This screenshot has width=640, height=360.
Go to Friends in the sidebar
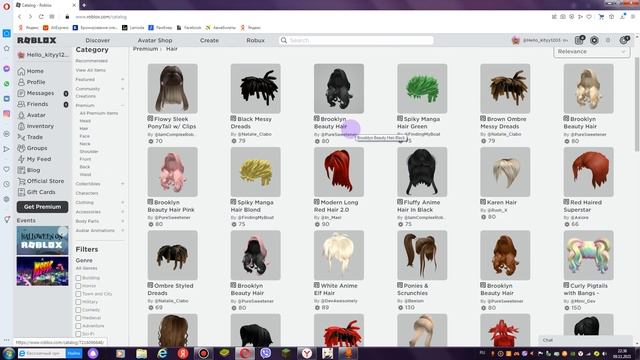click(x=33, y=104)
